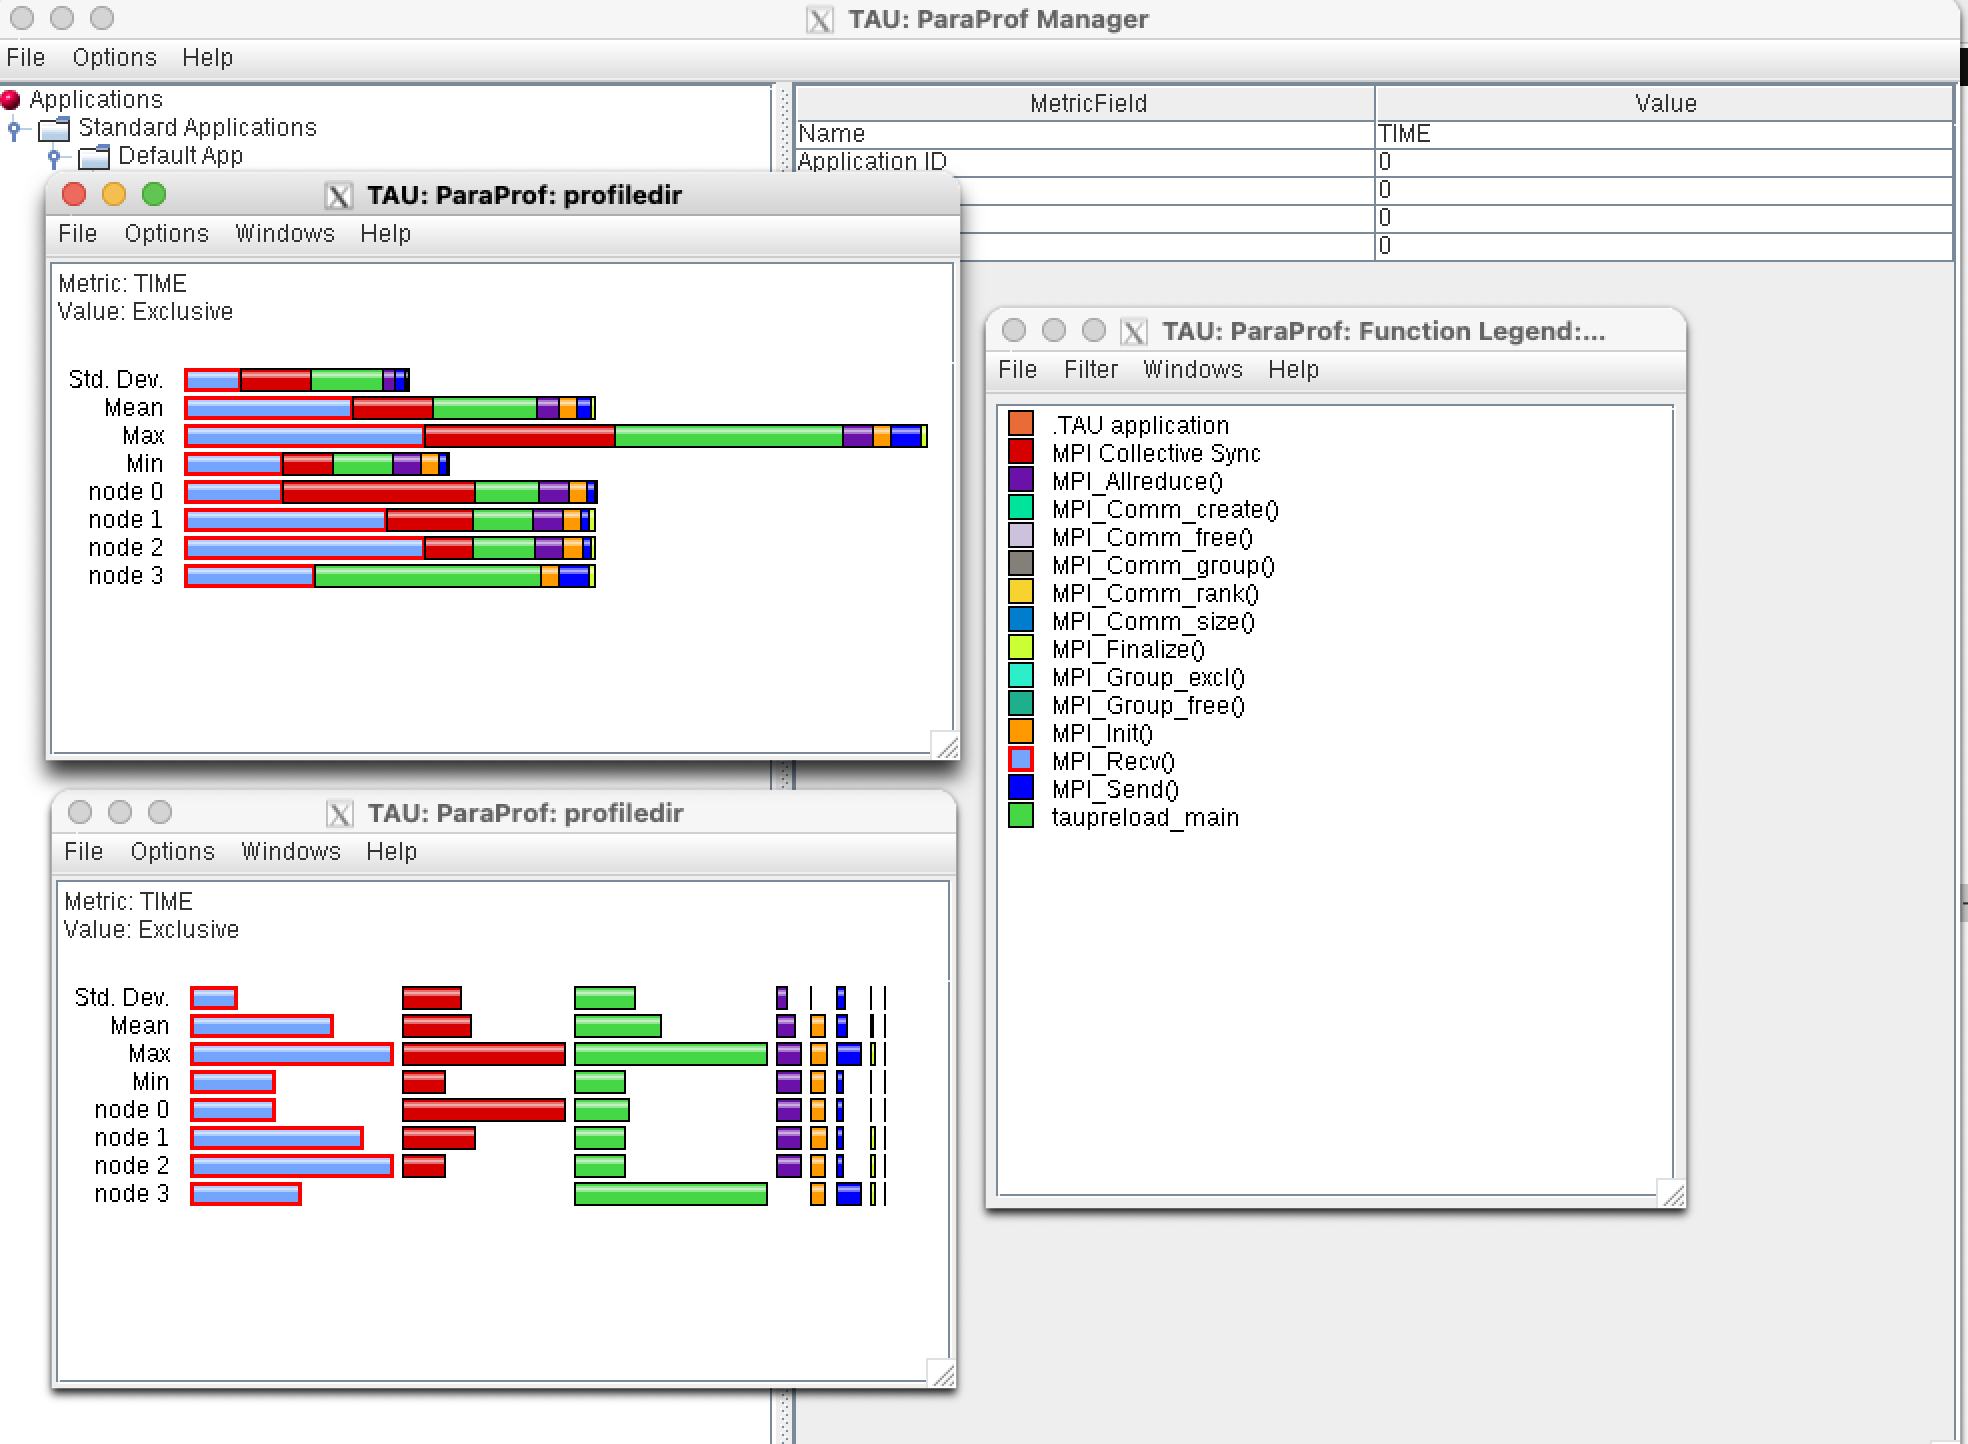Collapse the Default App tree handle
Screen dimensions: 1968x1444
pos(54,157)
